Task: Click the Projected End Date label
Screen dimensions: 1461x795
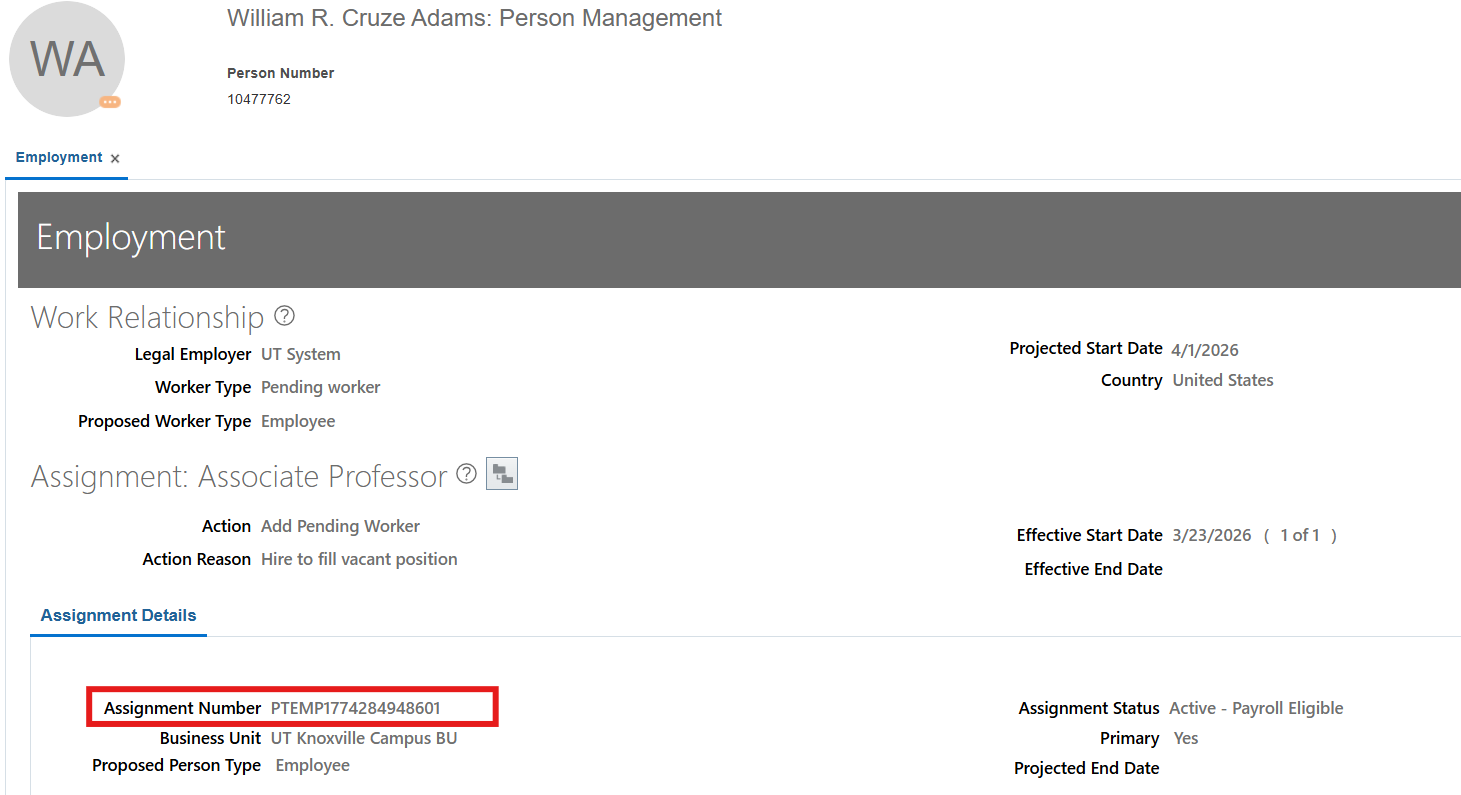Action: [1087, 768]
